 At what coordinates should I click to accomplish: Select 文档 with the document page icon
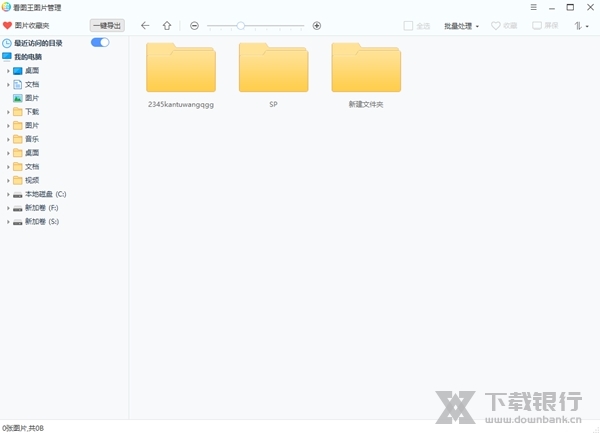point(26,85)
